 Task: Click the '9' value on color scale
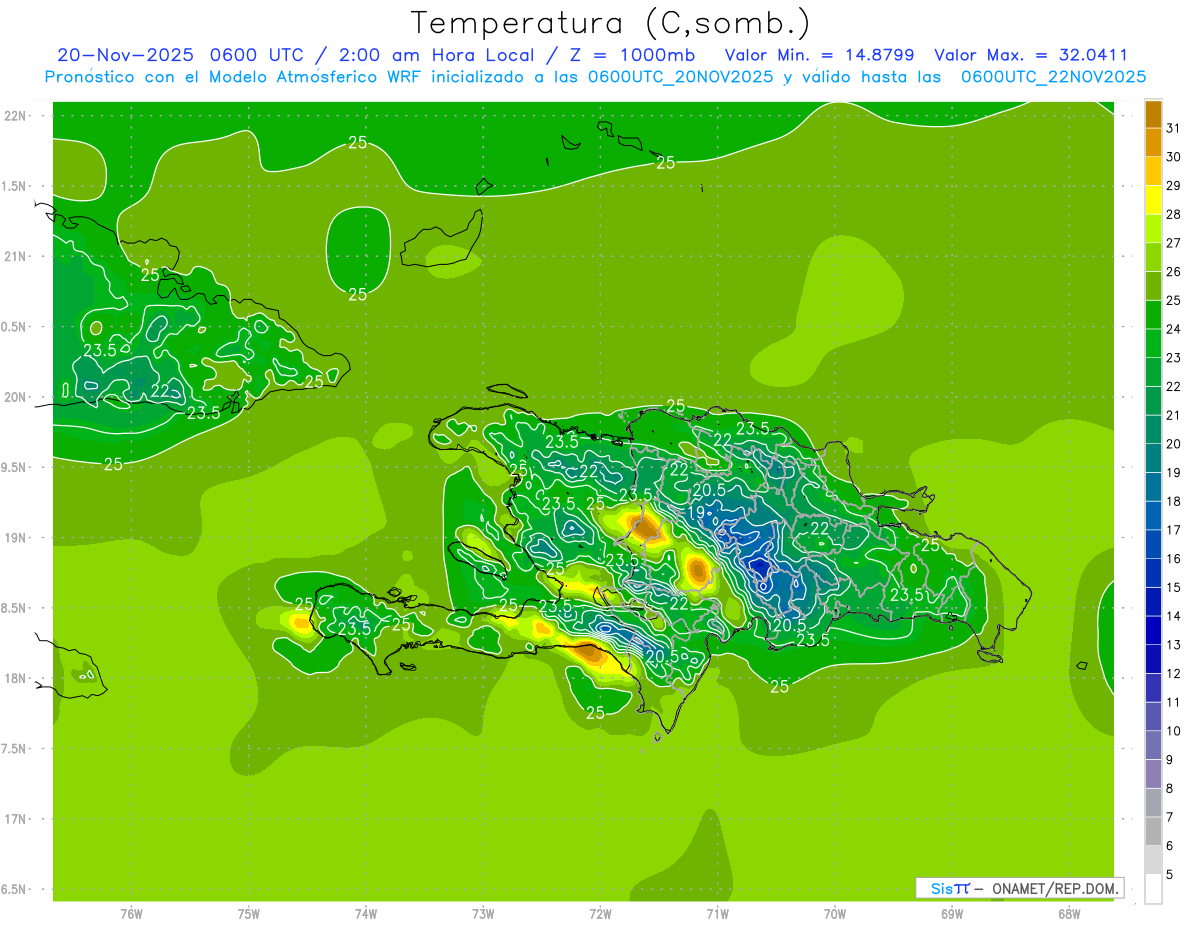tap(1170, 760)
